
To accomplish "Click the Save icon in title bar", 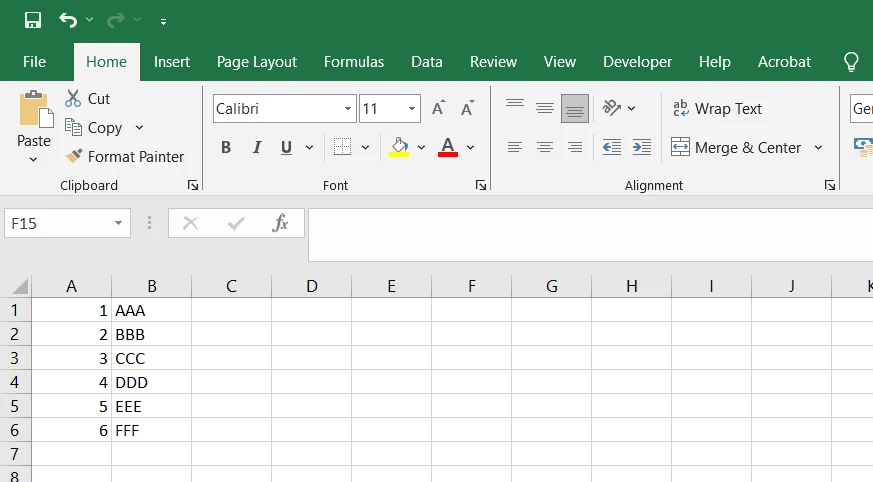I will [33, 20].
